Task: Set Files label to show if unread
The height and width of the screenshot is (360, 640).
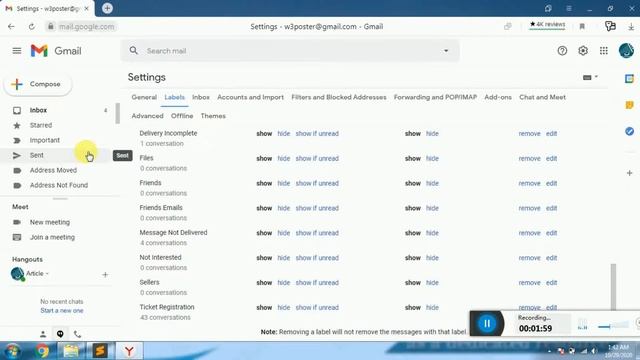Action: [x=317, y=158]
